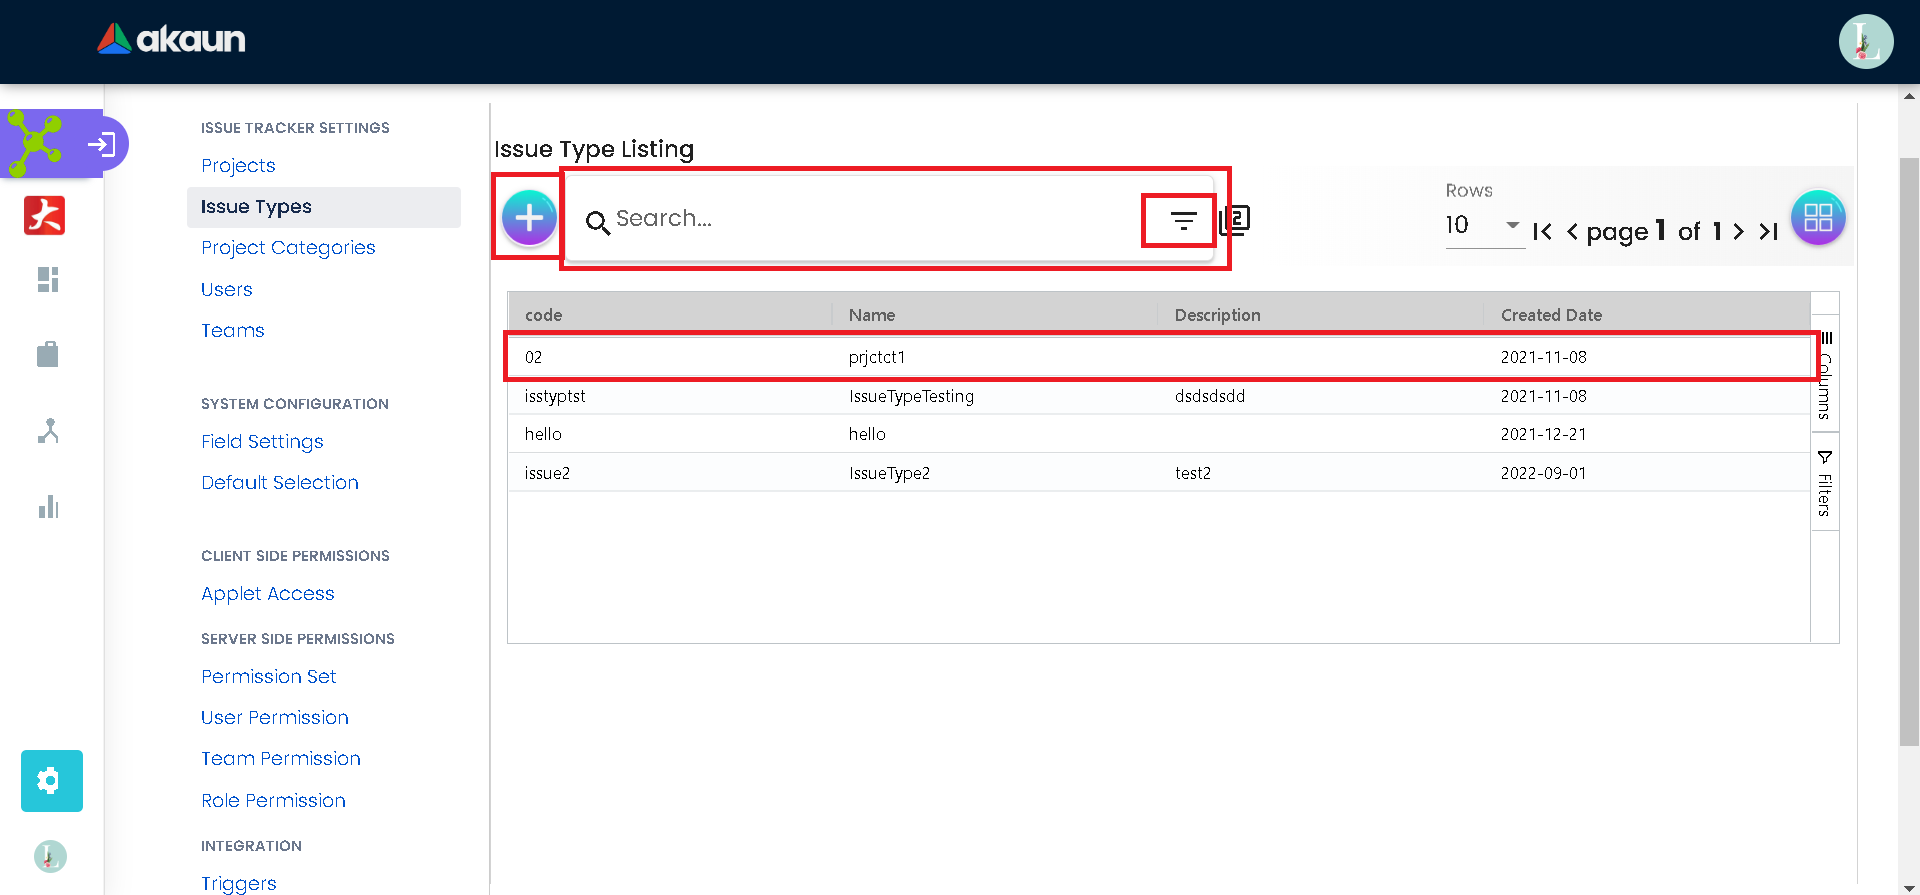
Task: Open the settings gear in sidebar
Action: click(x=52, y=781)
